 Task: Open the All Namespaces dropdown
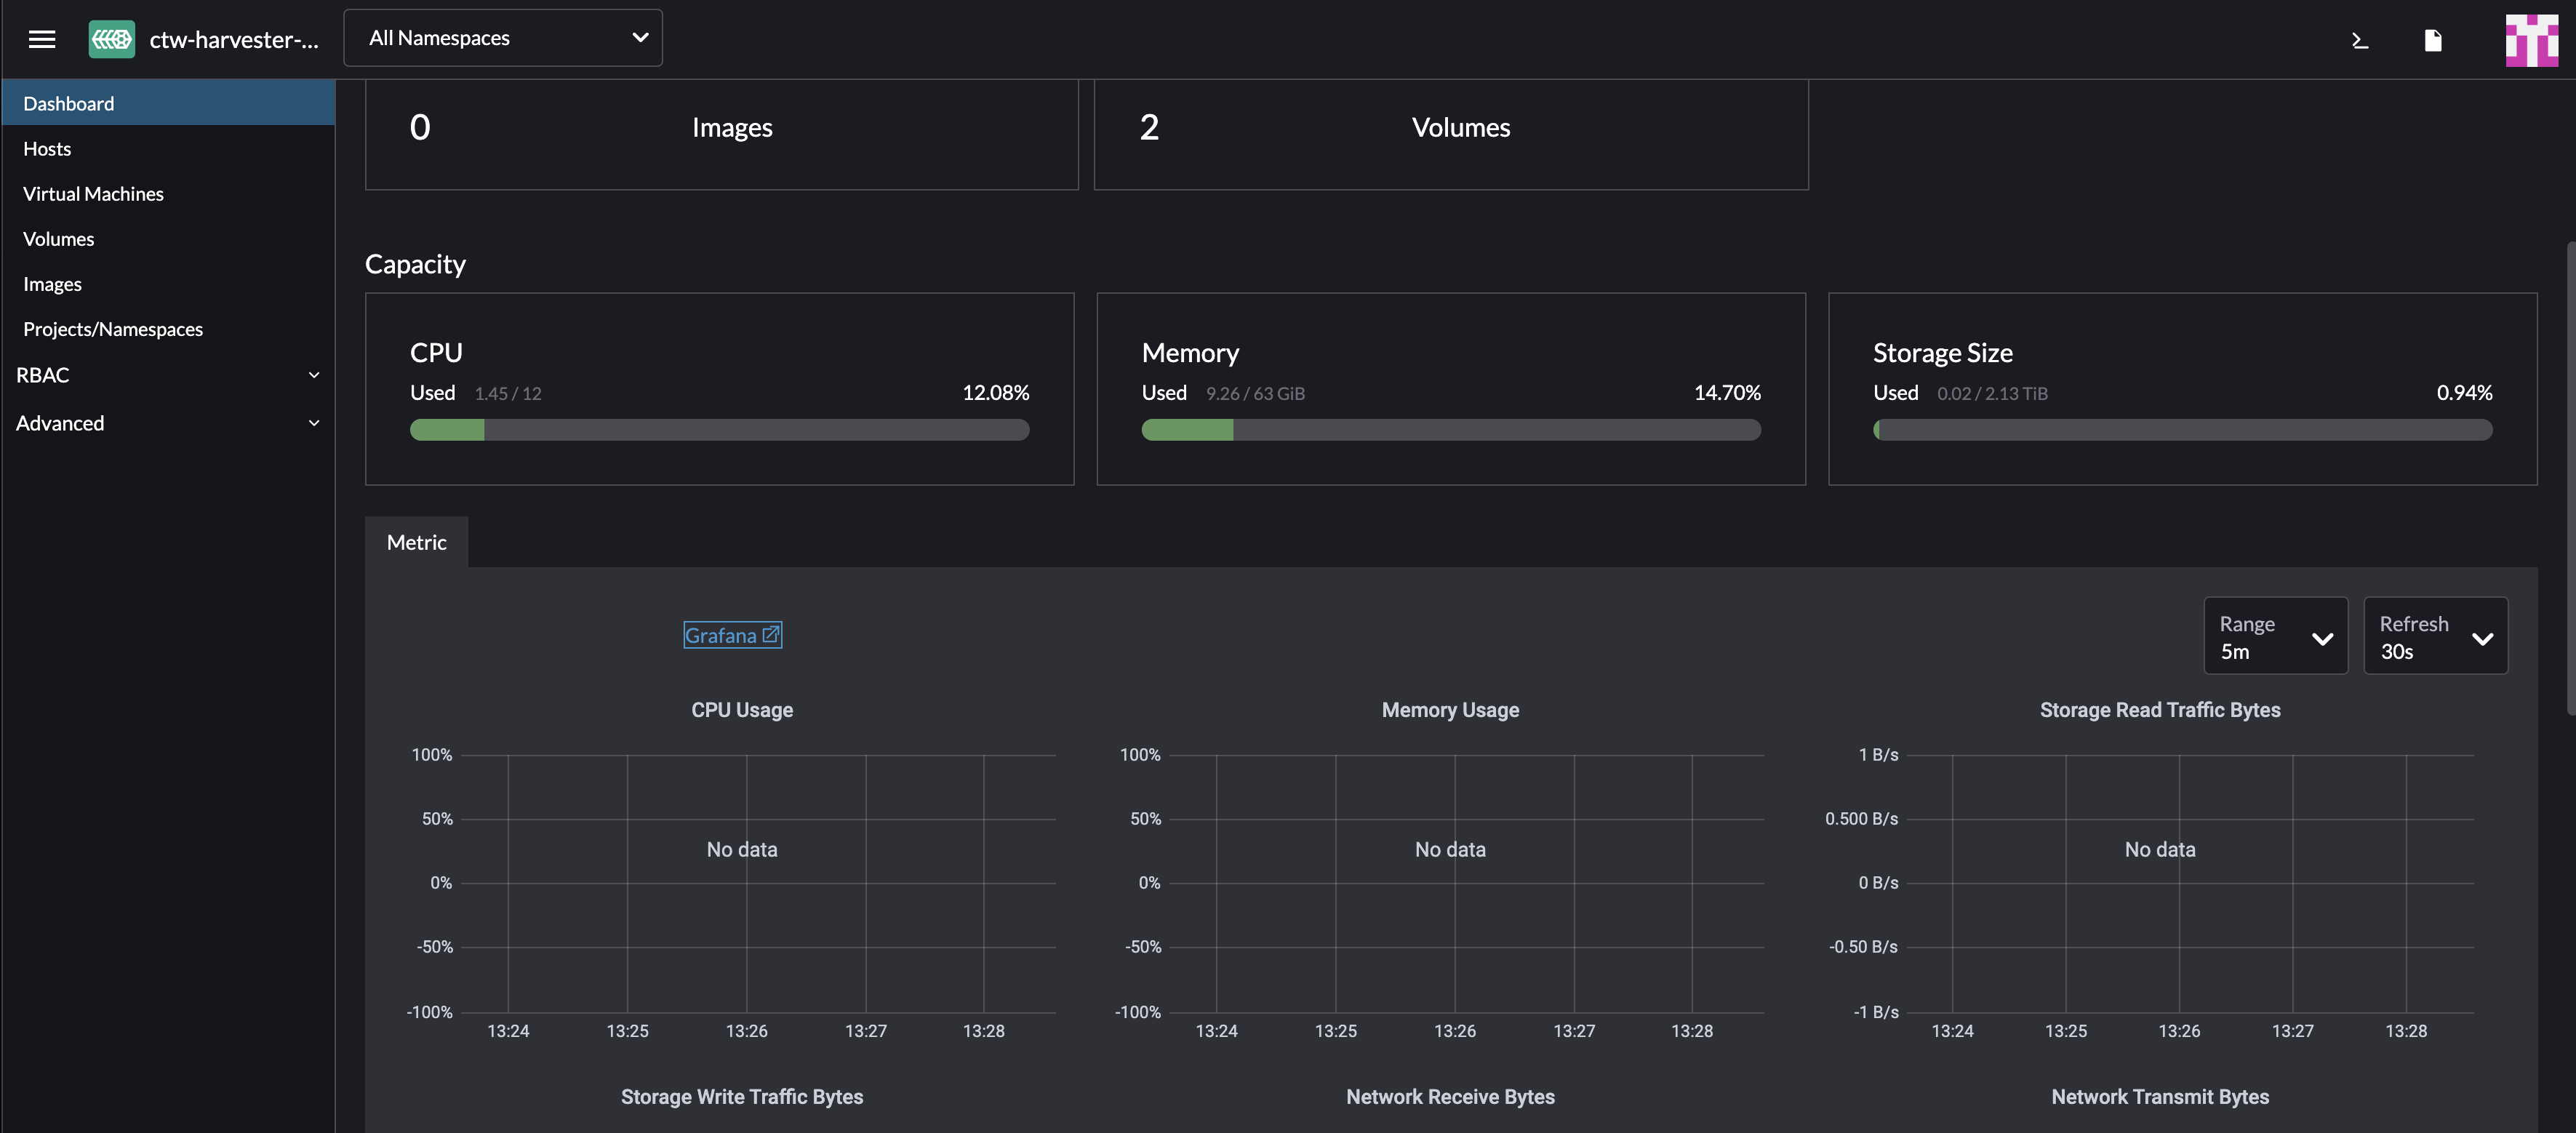[503, 37]
